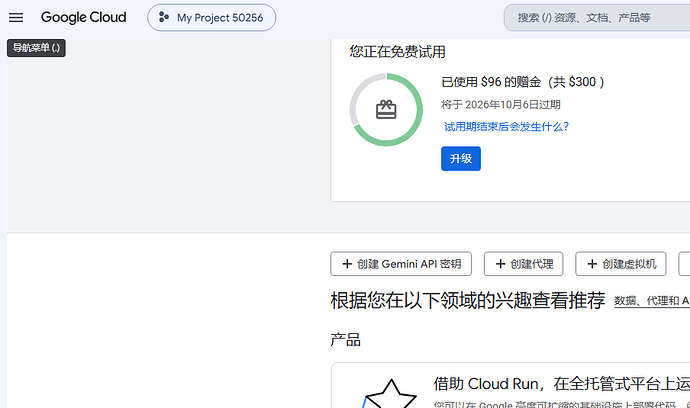Open the 数据、代理和 interest link
Viewport: 690px width, 408px height.
pyautogui.click(x=652, y=301)
